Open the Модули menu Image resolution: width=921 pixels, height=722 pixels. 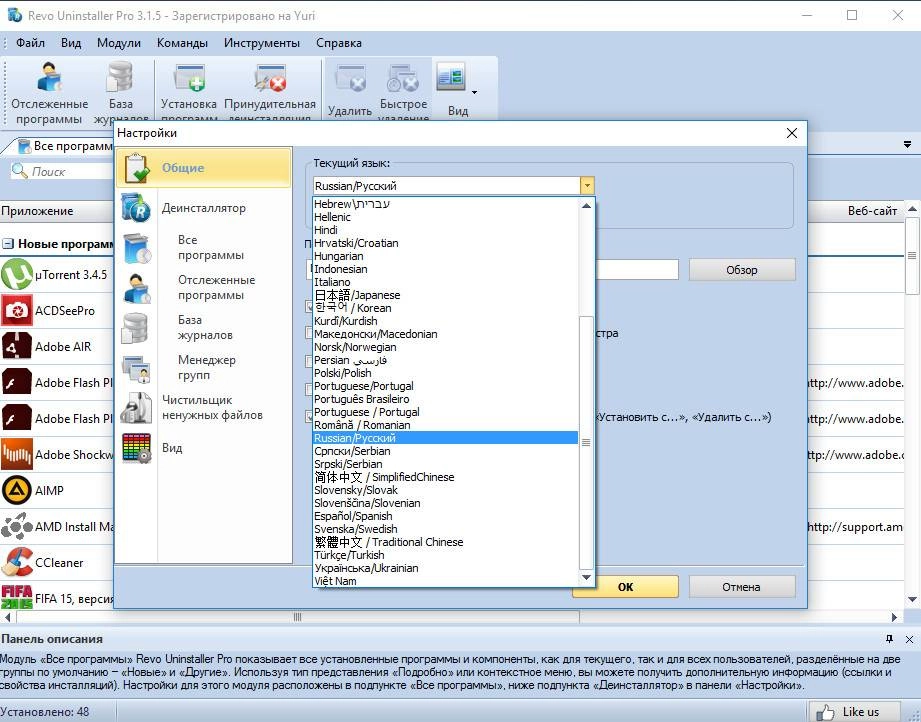coord(119,43)
